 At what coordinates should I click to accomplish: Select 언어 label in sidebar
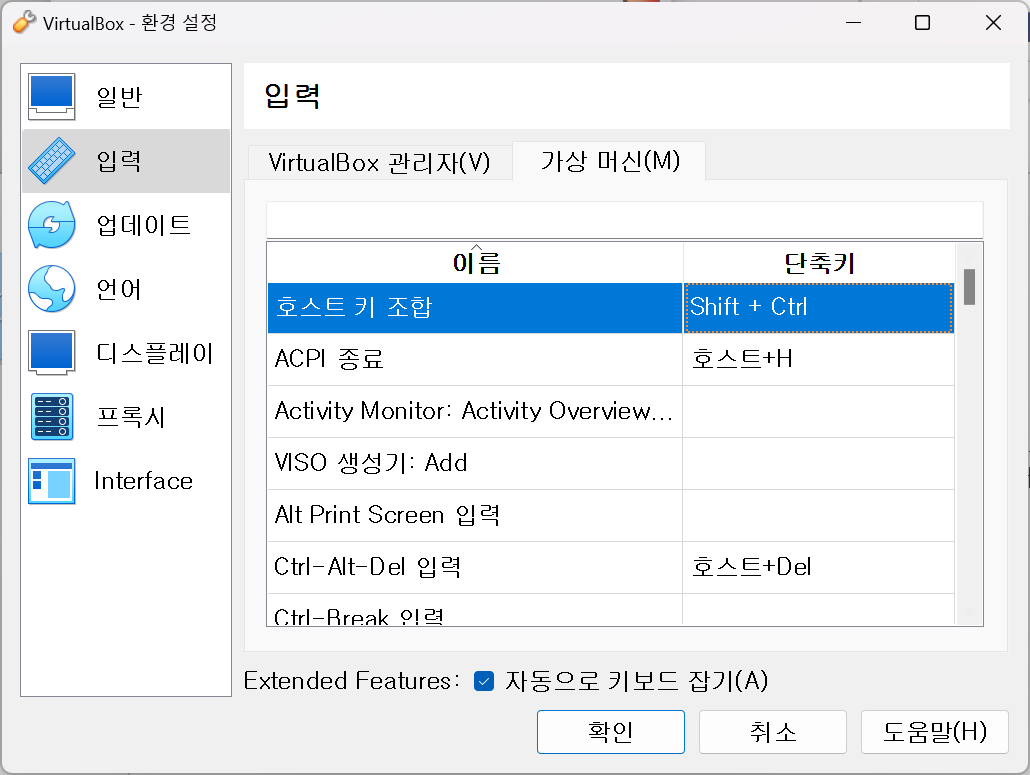(119, 289)
